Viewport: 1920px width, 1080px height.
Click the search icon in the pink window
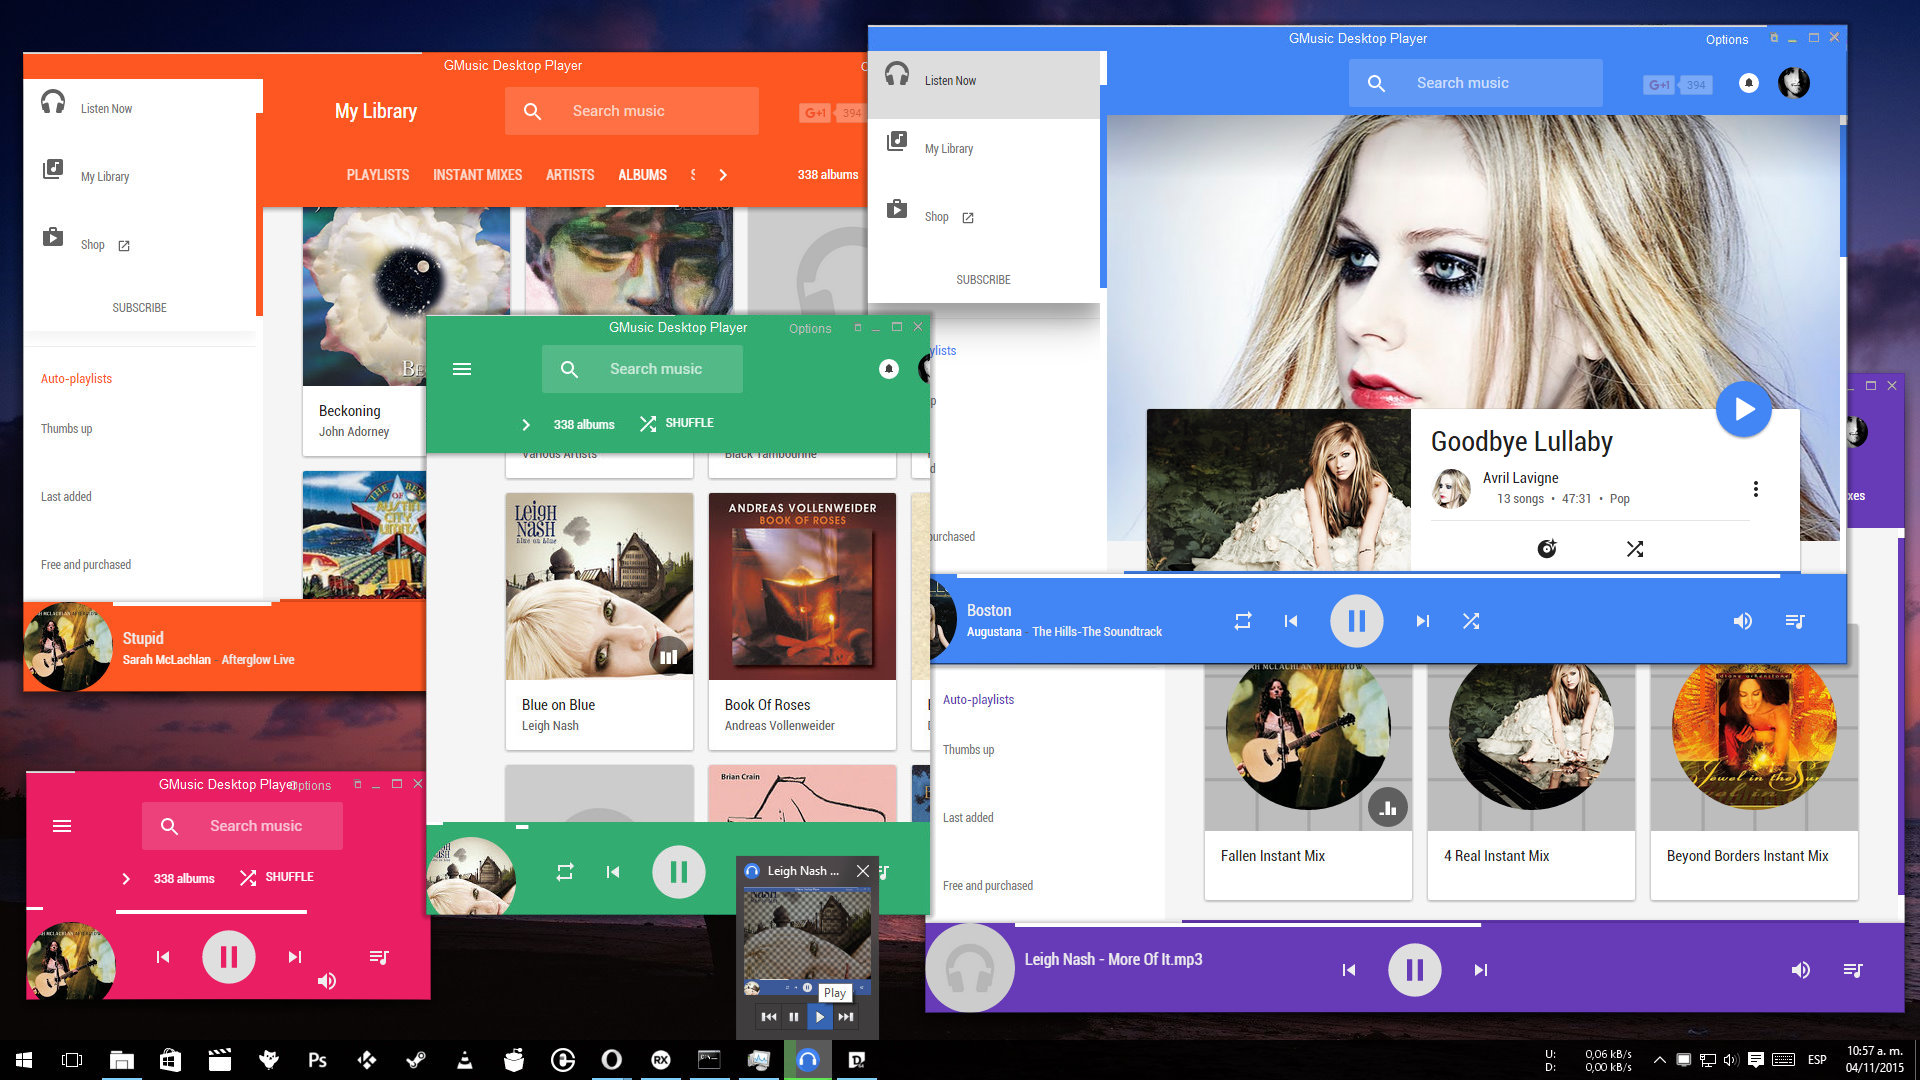point(170,826)
